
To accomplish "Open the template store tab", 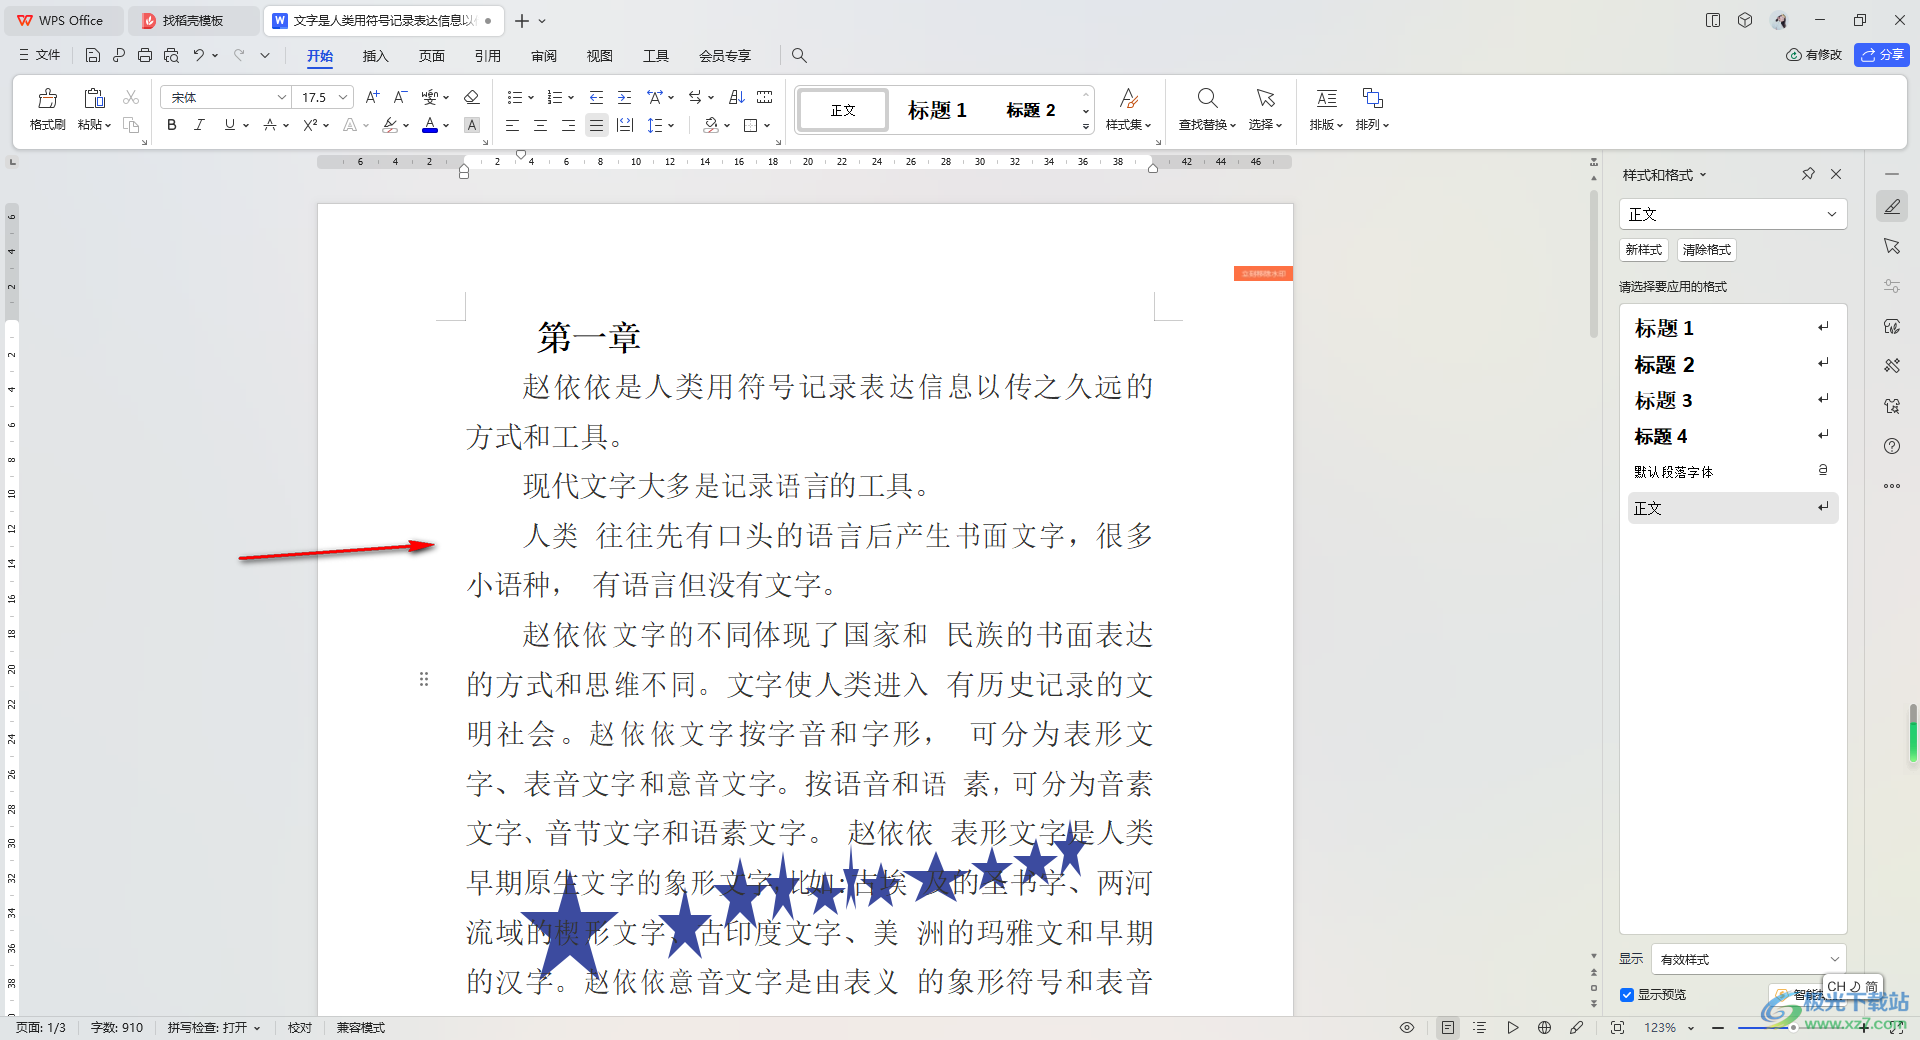I will click(193, 20).
